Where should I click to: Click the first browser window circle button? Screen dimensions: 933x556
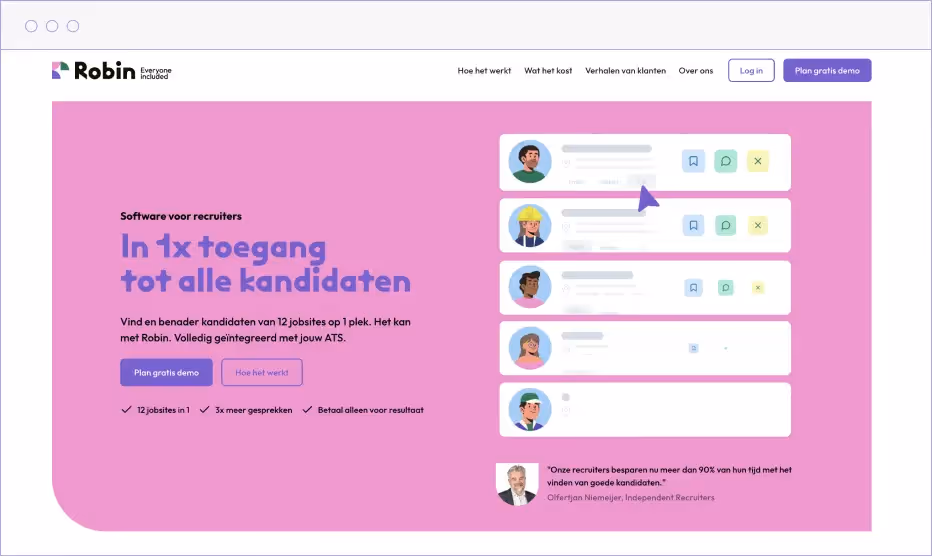[32, 26]
